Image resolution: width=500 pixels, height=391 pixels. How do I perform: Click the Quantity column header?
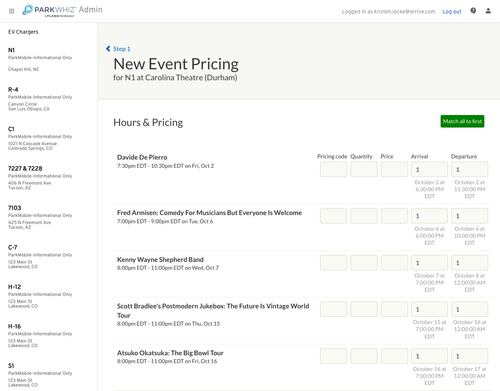(x=361, y=156)
